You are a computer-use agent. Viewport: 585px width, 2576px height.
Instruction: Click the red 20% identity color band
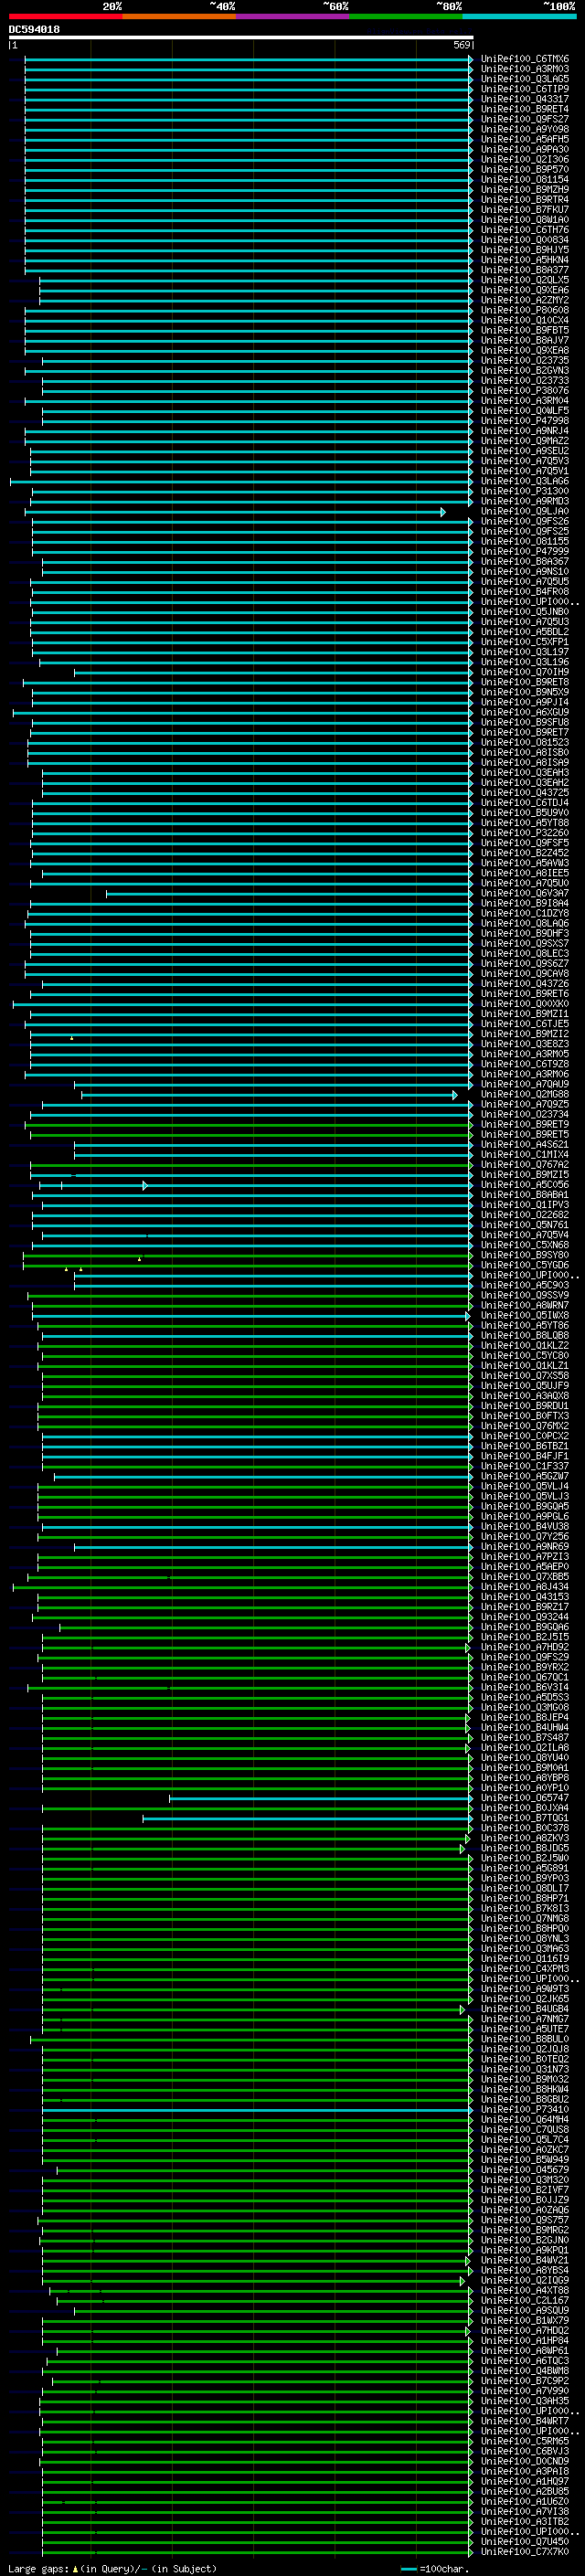[65, 16]
